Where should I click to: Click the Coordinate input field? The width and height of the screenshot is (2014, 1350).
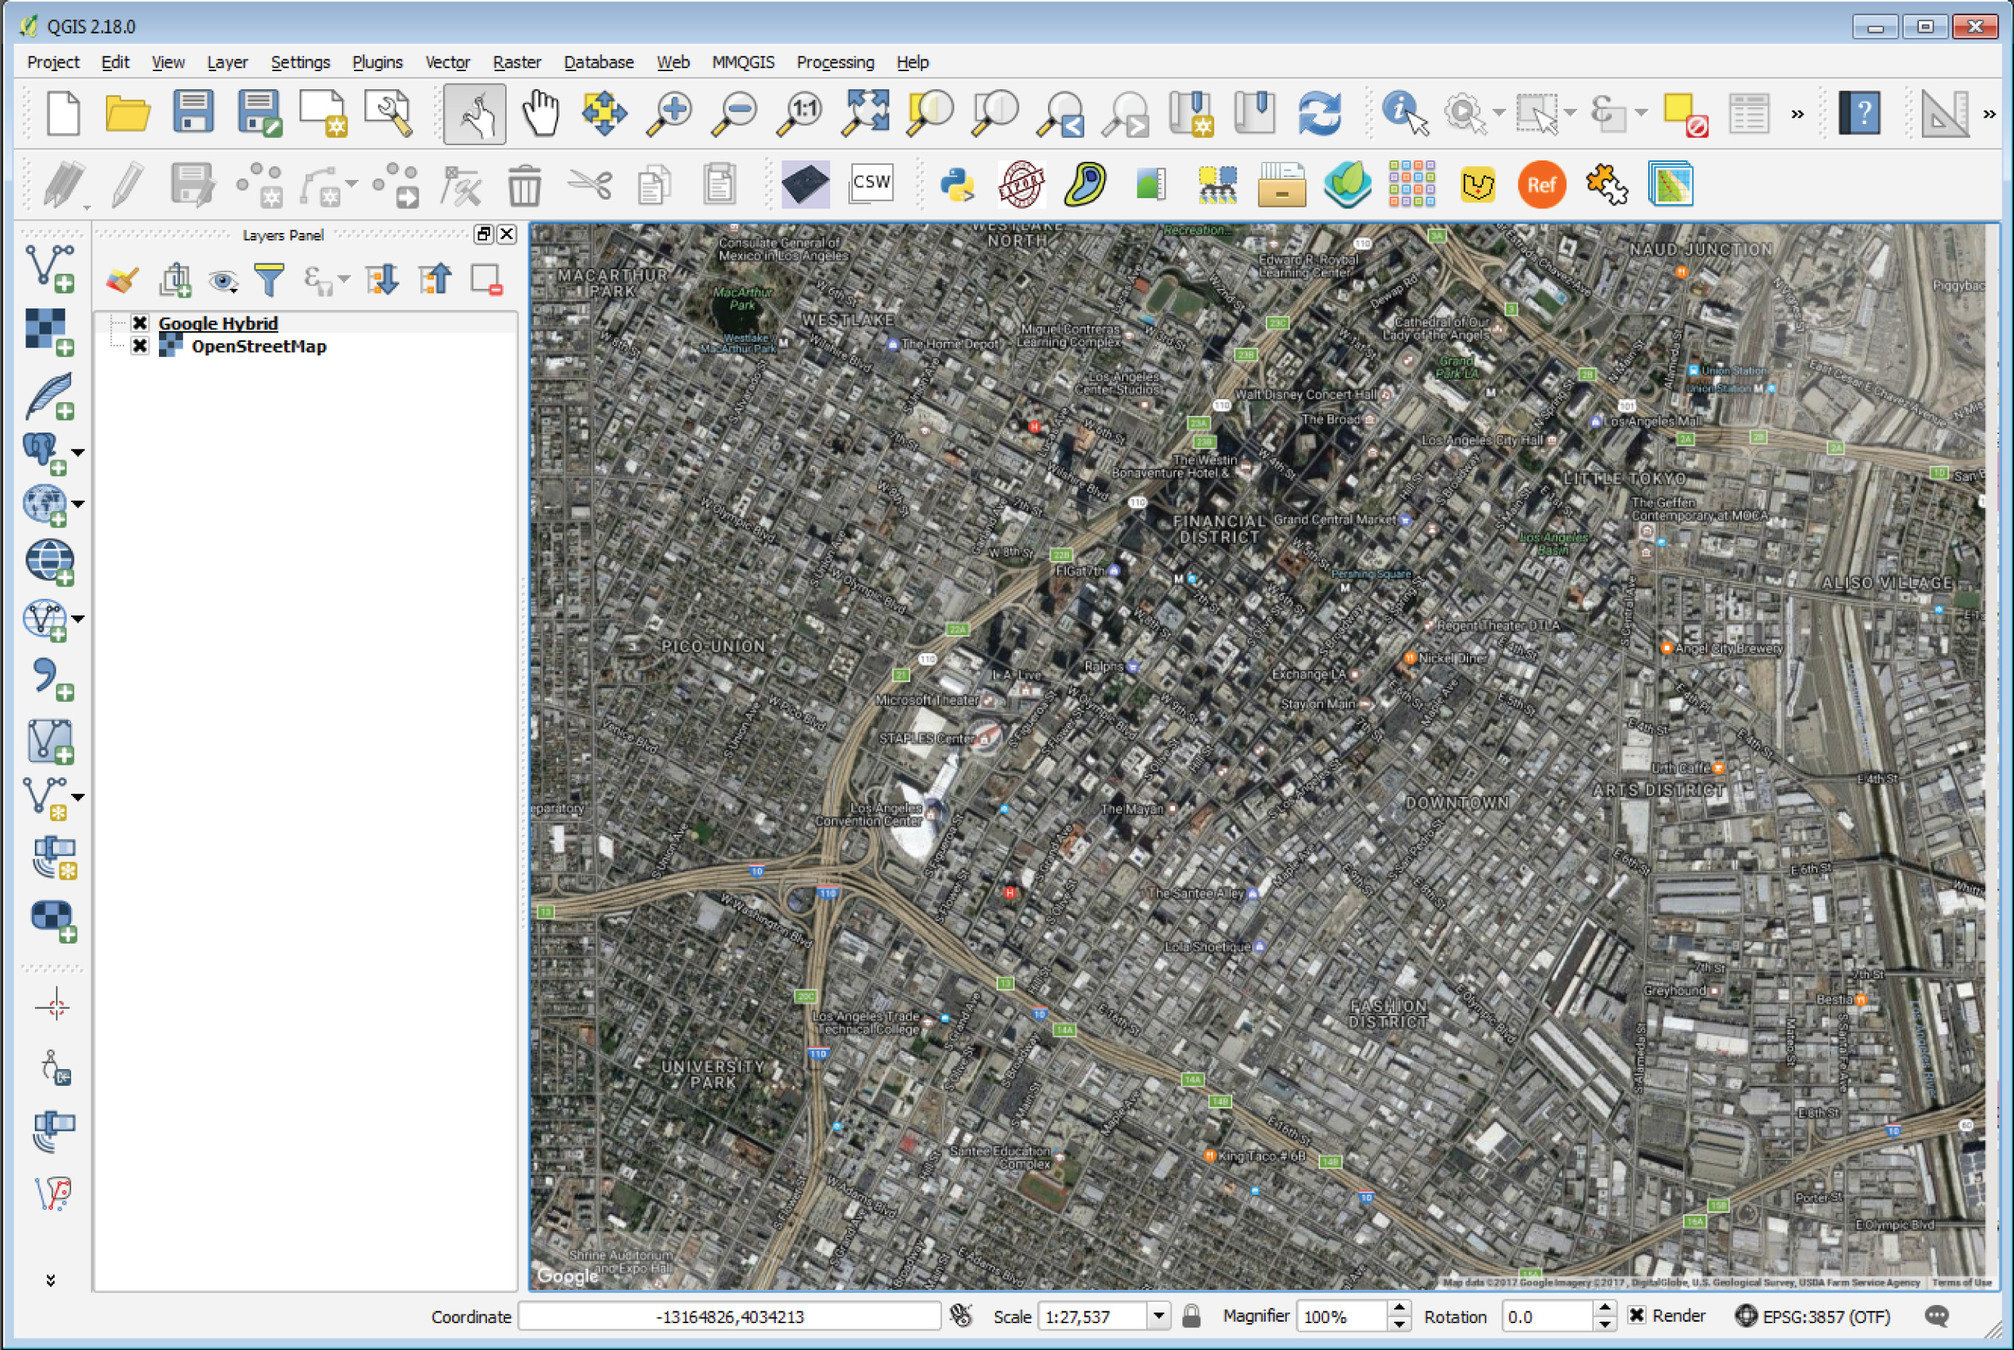pyautogui.click(x=729, y=1316)
